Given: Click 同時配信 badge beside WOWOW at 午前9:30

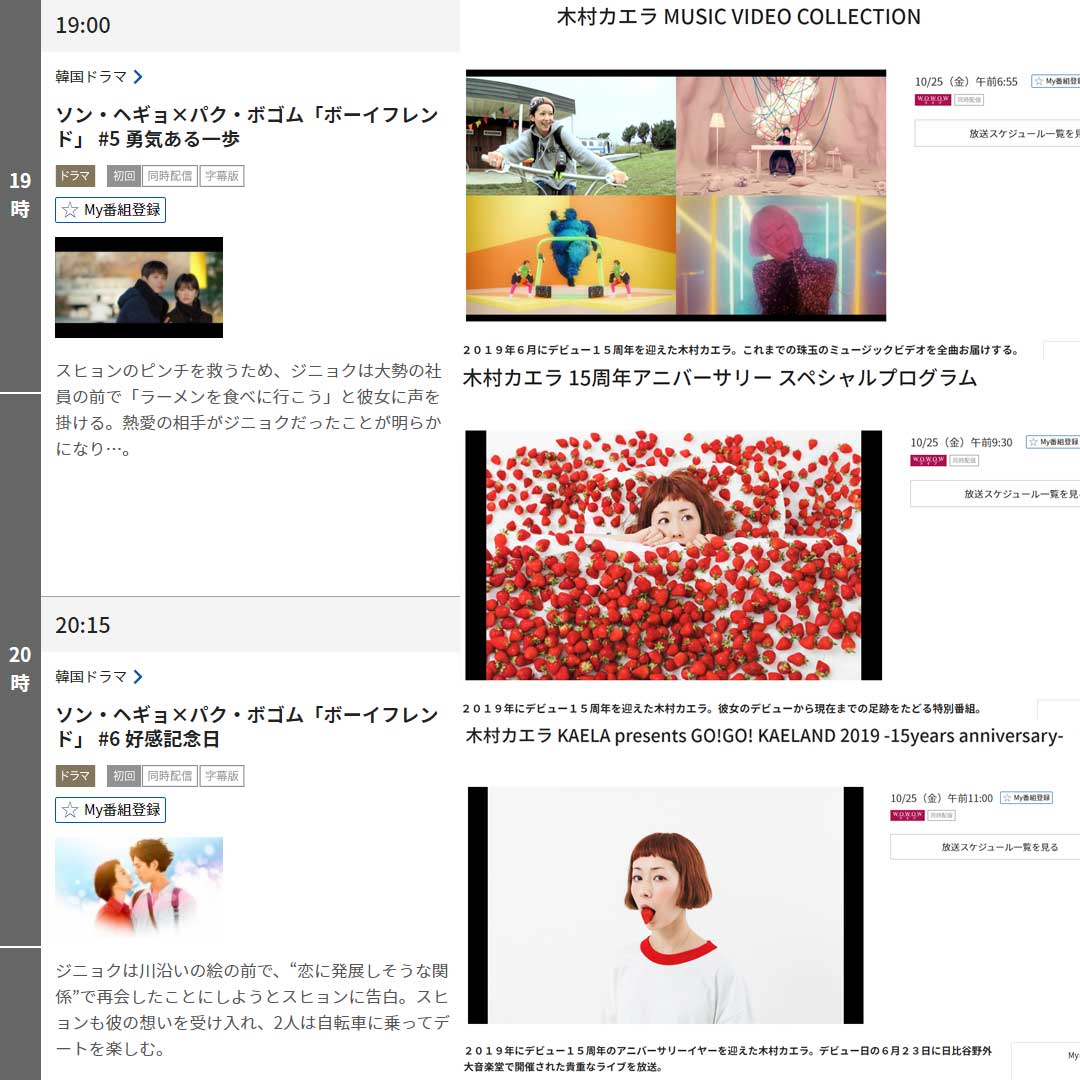Looking at the screenshot, I should tap(964, 461).
